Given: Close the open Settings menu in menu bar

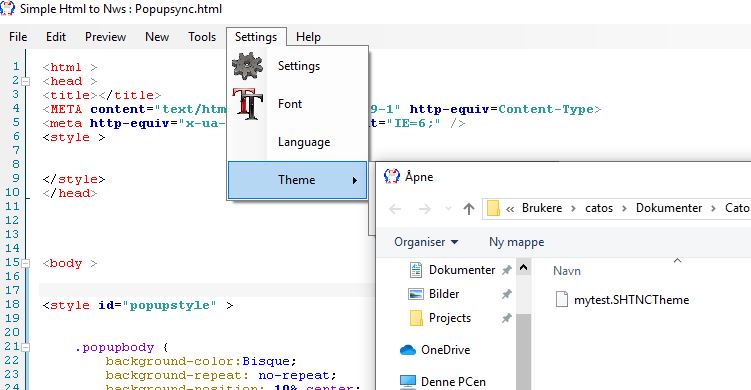Looking at the screenshot, I should 256,37.
